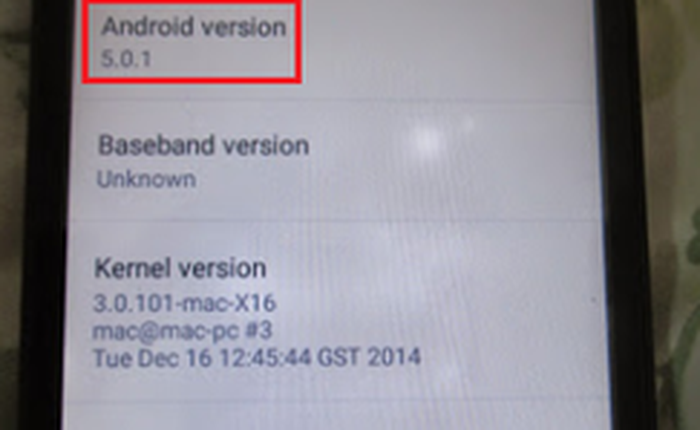This screenshot has height=430, width=700.
Task: Click the white glare spot on screen
Action: coord(428,138)
